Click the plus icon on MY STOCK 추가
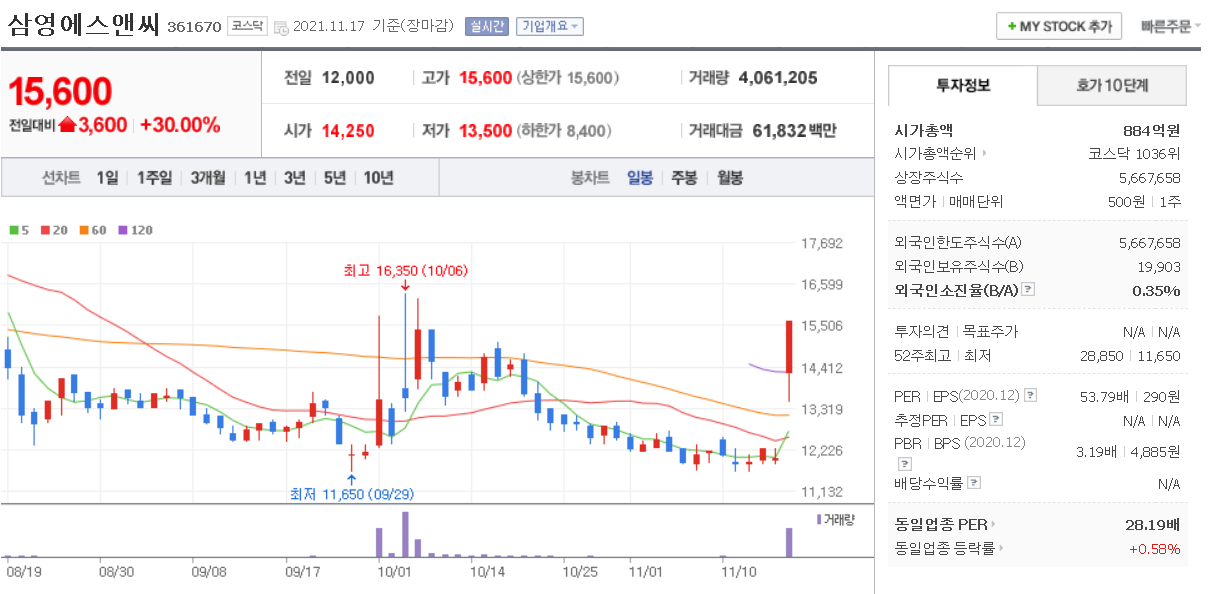The image size is (1213, 594). pyautogui.click(x=1012, y=27)
